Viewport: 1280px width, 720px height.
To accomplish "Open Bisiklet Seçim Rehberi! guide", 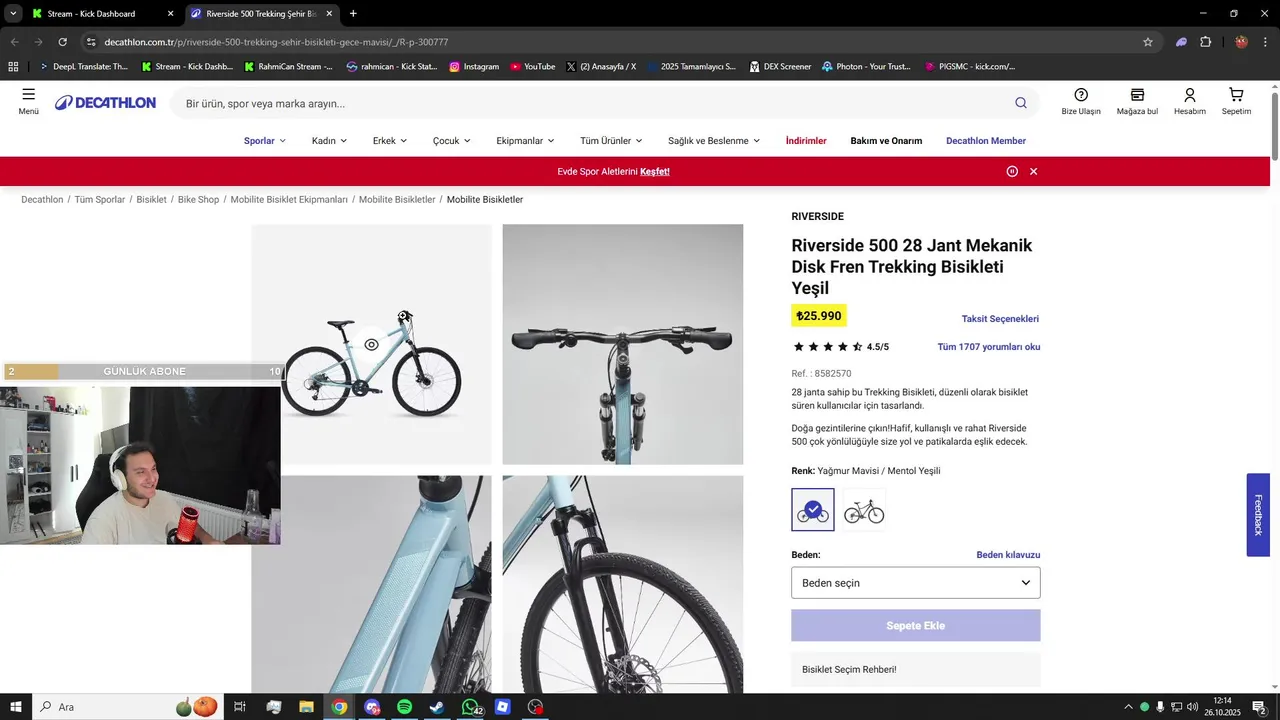I will tap(915, 669).
